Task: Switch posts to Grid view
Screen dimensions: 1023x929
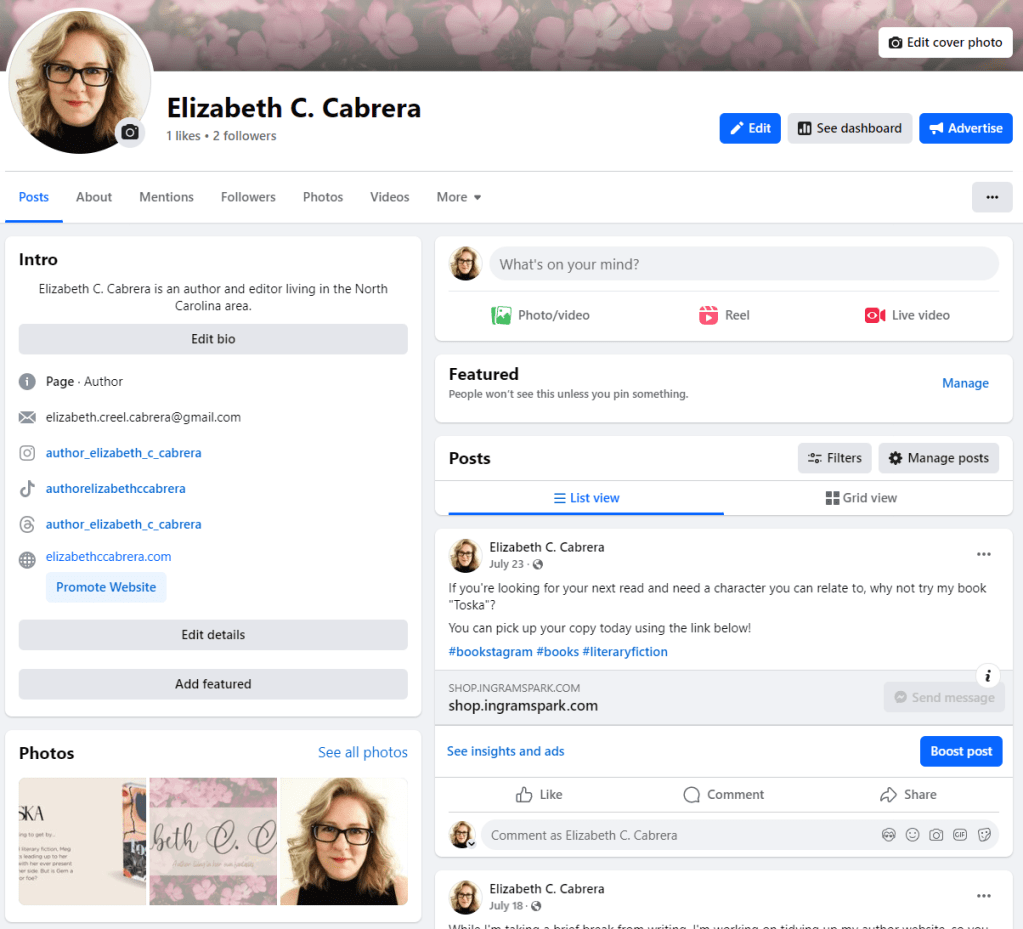Action: (861, 498)
